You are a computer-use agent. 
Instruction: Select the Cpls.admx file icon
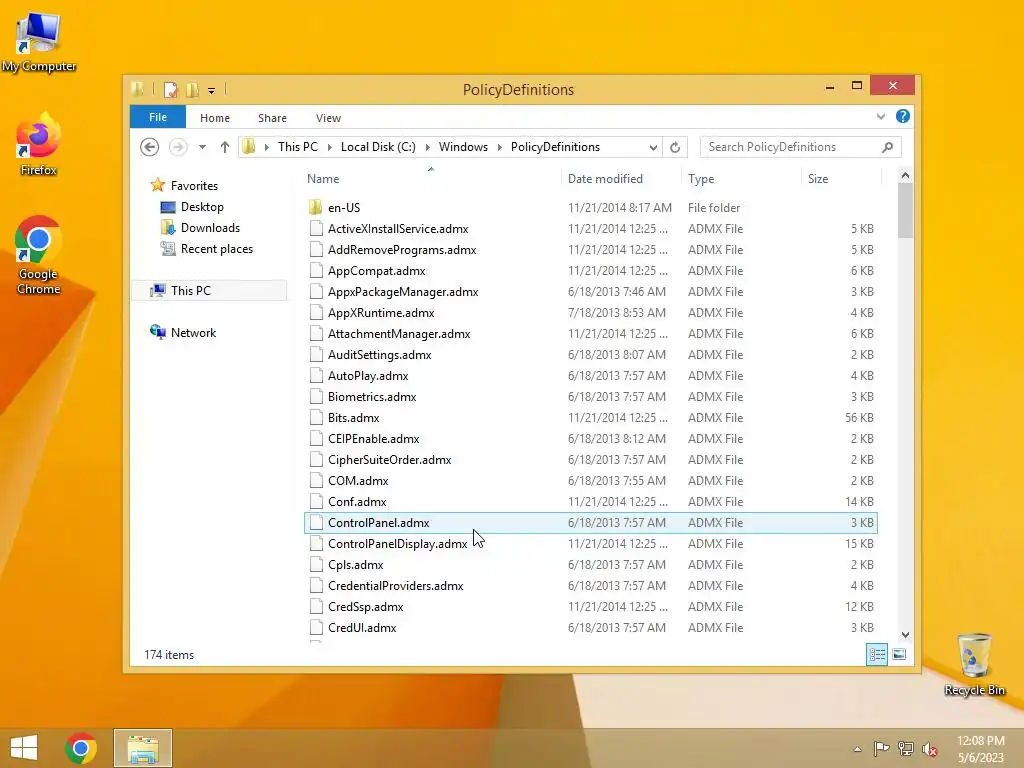pos(316,565)
